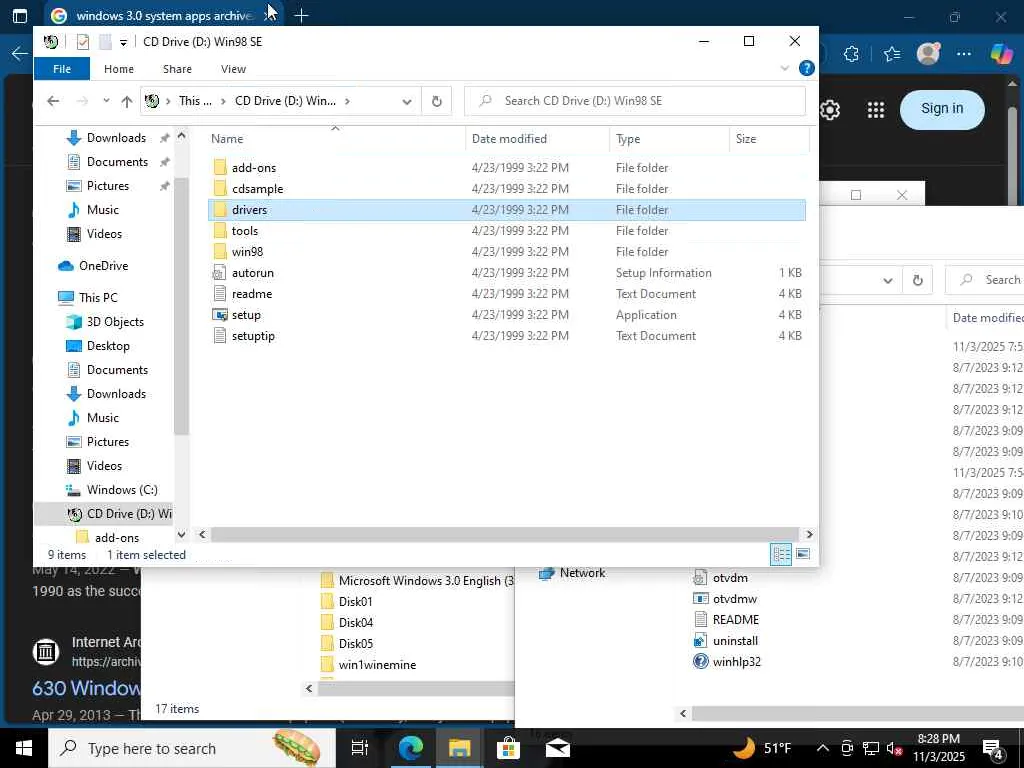Open 3D Objects in the navigation pane

[115, 322]
